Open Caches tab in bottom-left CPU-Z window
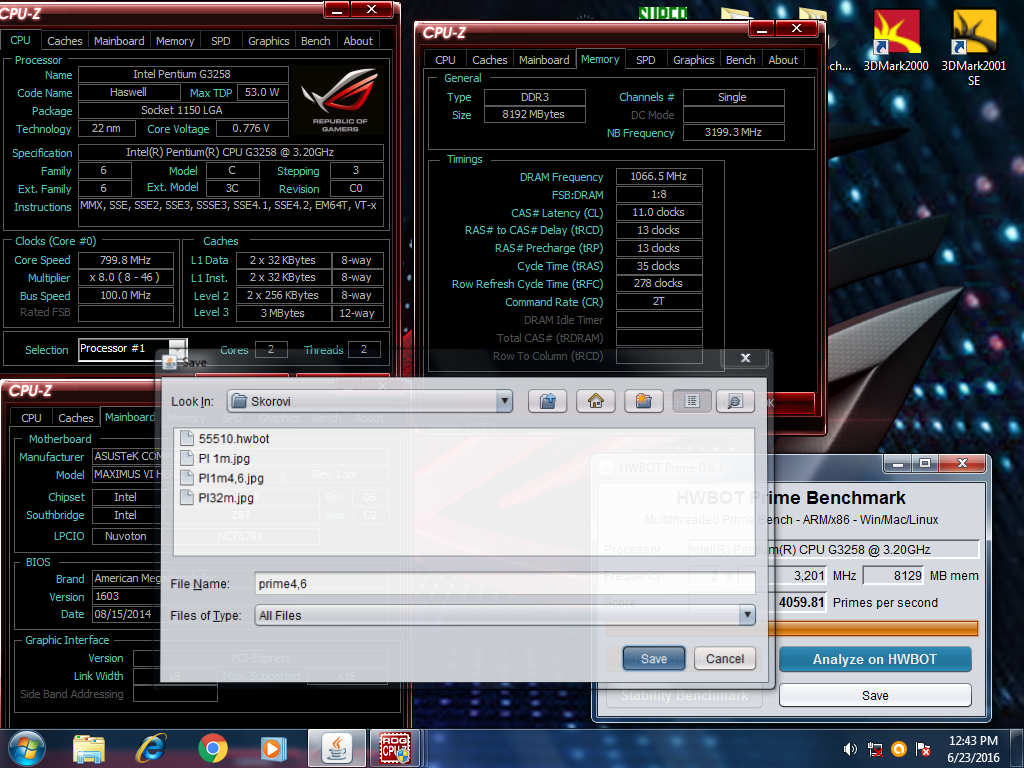 click(76, 418)
